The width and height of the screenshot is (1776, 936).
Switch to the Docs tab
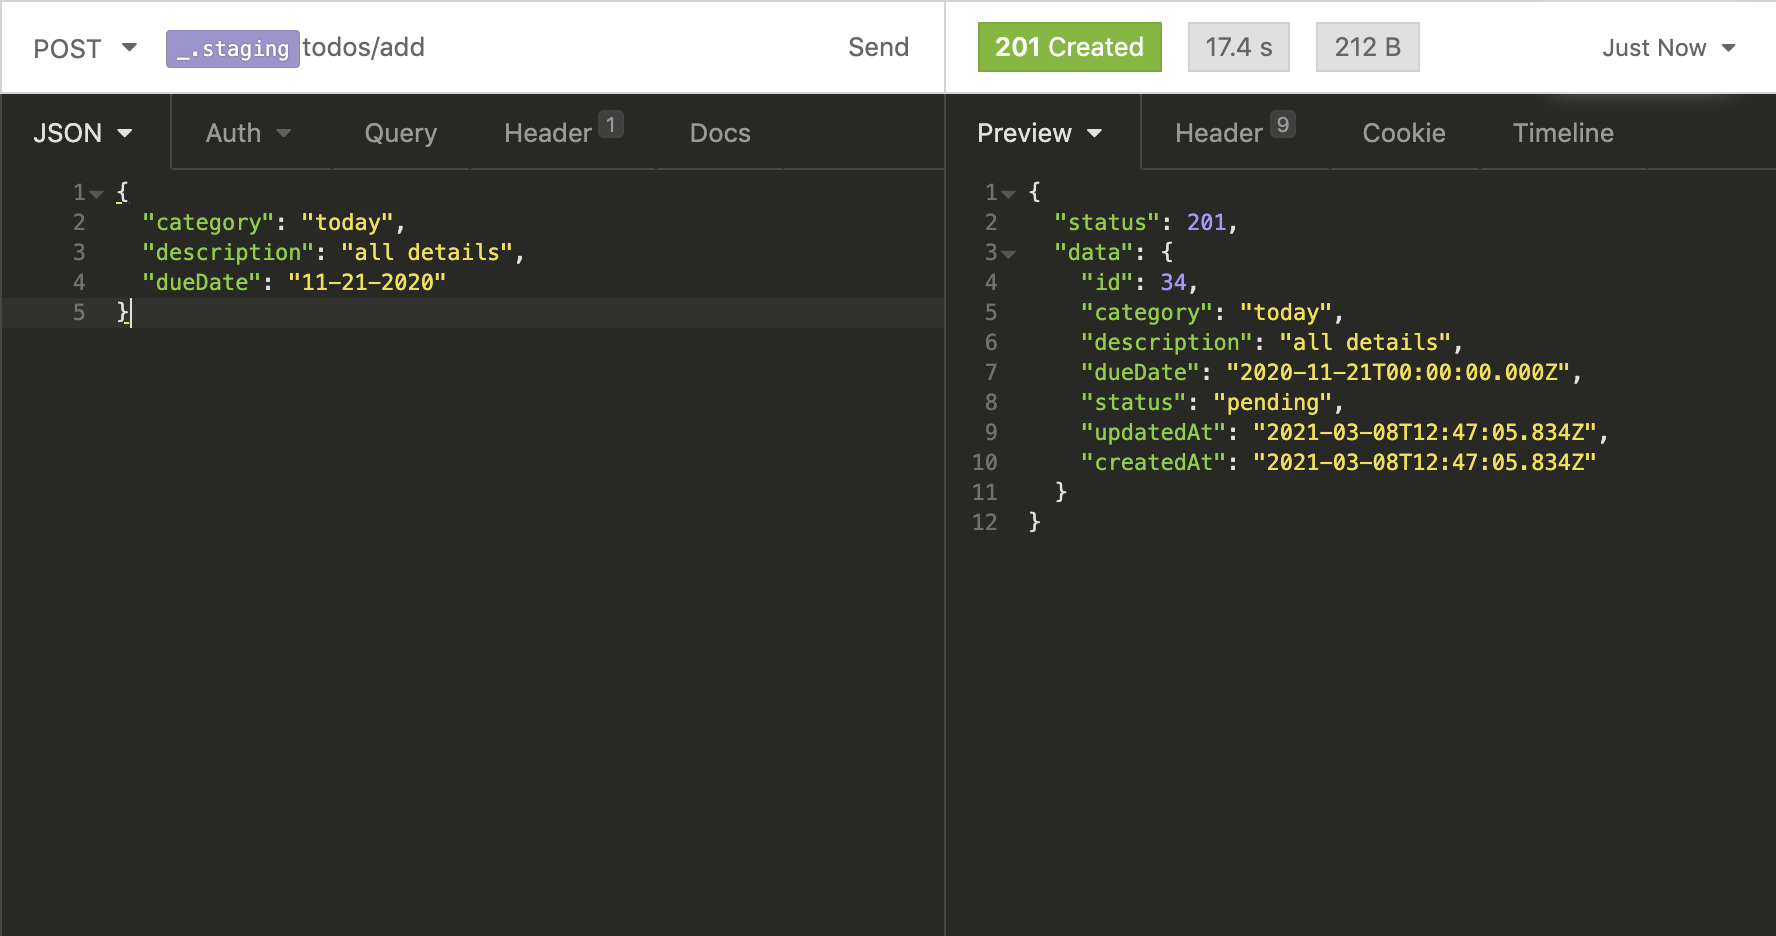720,133
